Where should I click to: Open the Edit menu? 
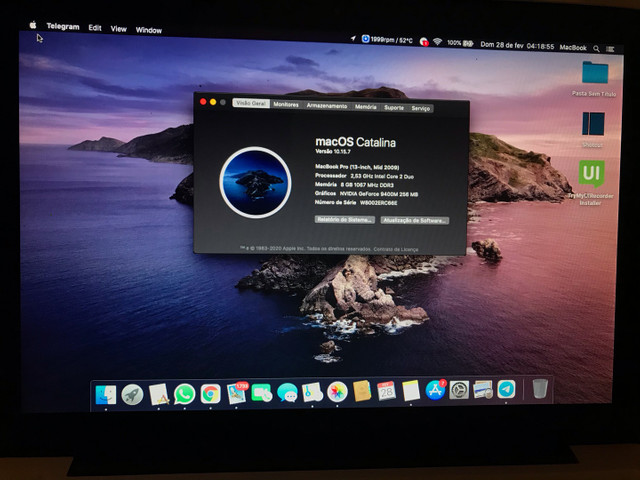(95, 28)
